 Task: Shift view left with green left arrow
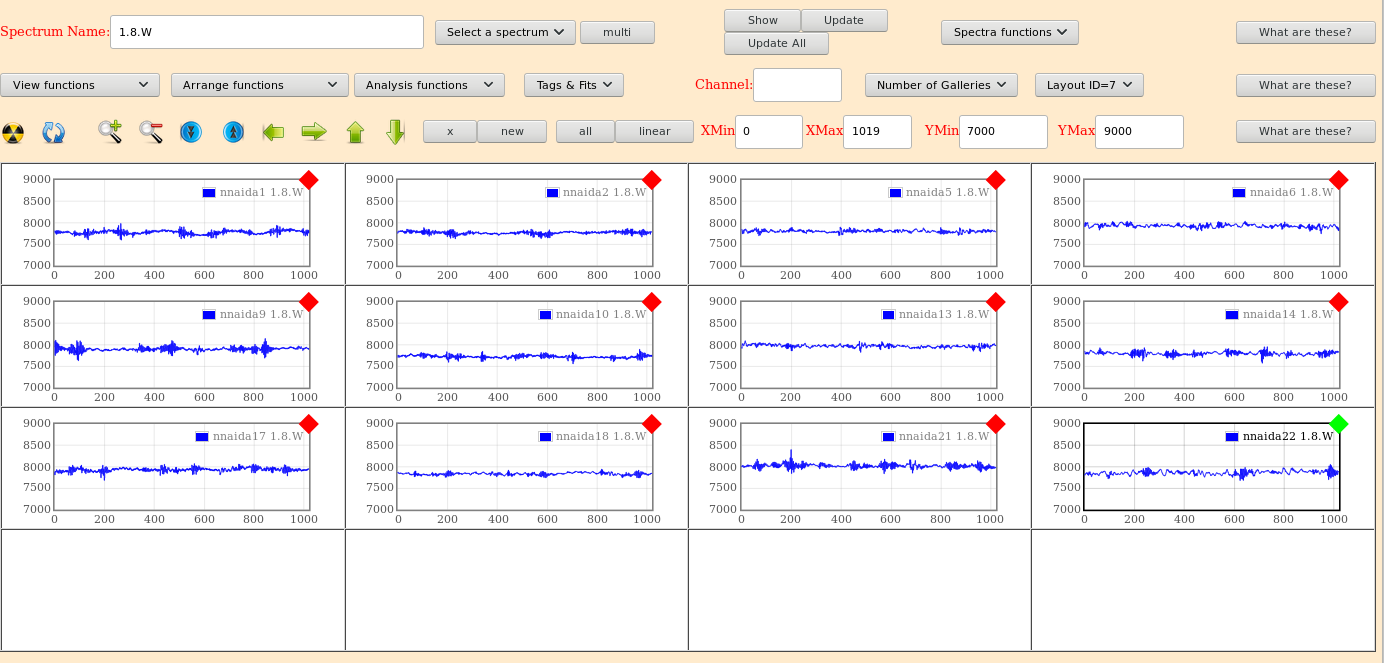coord(273,132)
